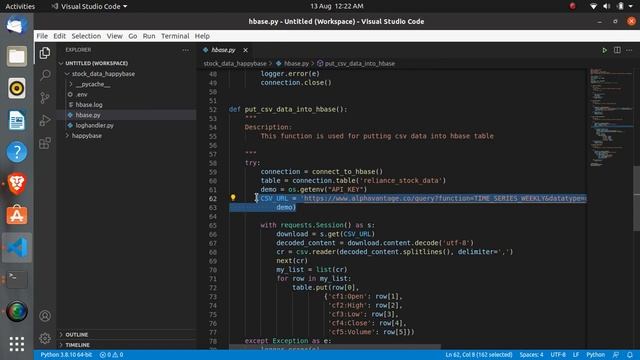The width and height of the screenshot is (640, 360).
Task: Select Python 3.8.10 64-bit interpreter
Action: pos(66,355)
